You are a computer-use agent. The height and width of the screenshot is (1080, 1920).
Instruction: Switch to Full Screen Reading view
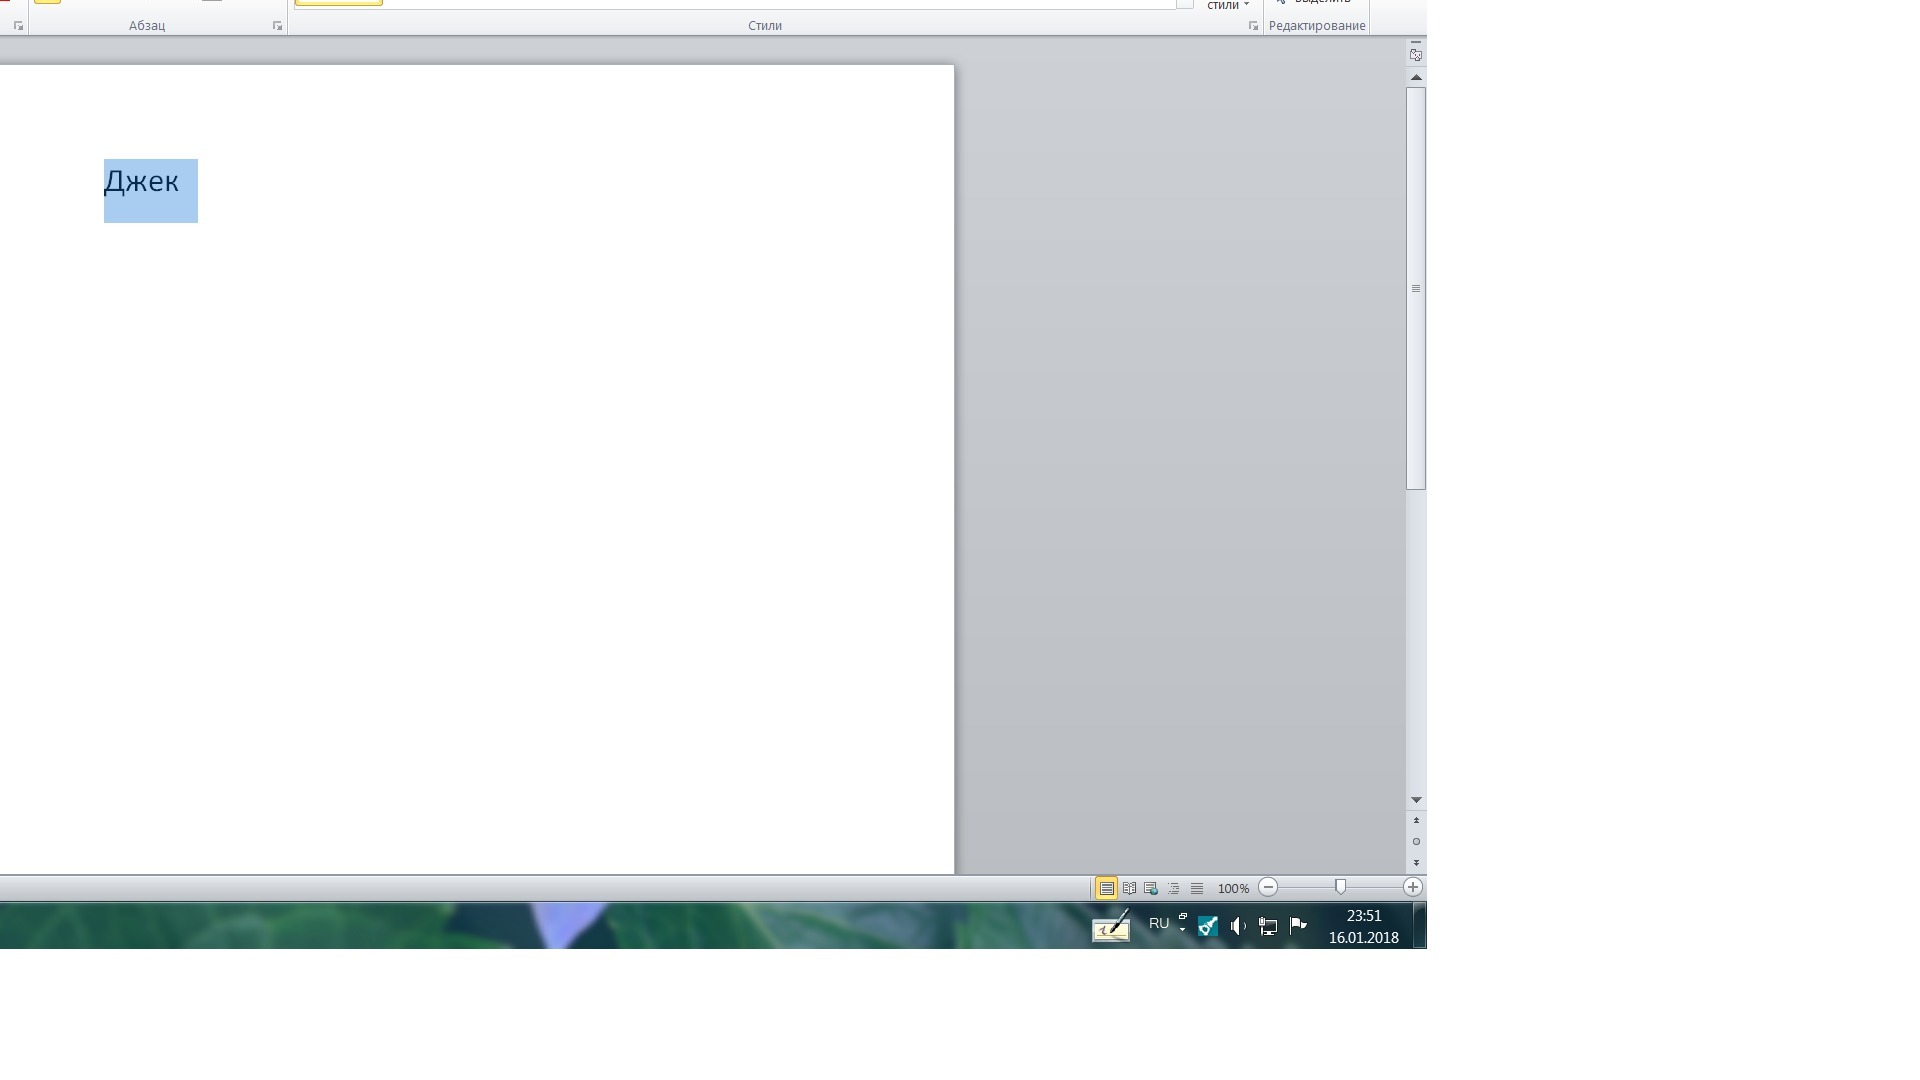click(x=1129, y=888)
